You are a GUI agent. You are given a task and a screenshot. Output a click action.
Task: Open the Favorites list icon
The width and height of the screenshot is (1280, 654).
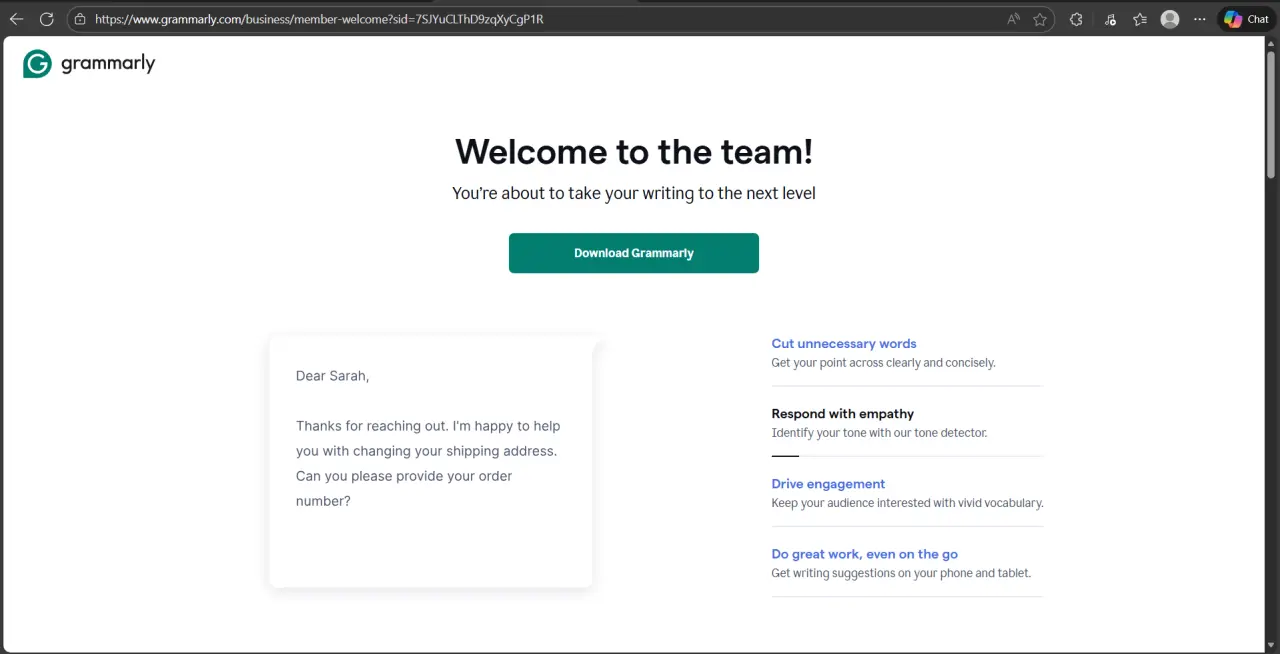[1140, 19]
